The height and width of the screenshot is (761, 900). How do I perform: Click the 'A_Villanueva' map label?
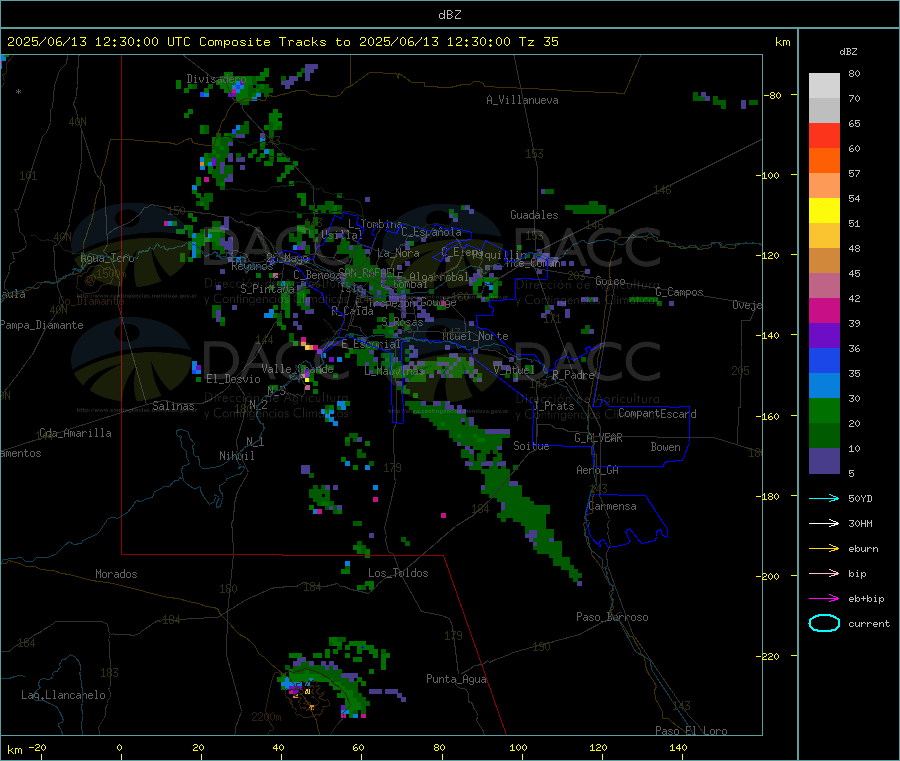[x=522, y=100]
